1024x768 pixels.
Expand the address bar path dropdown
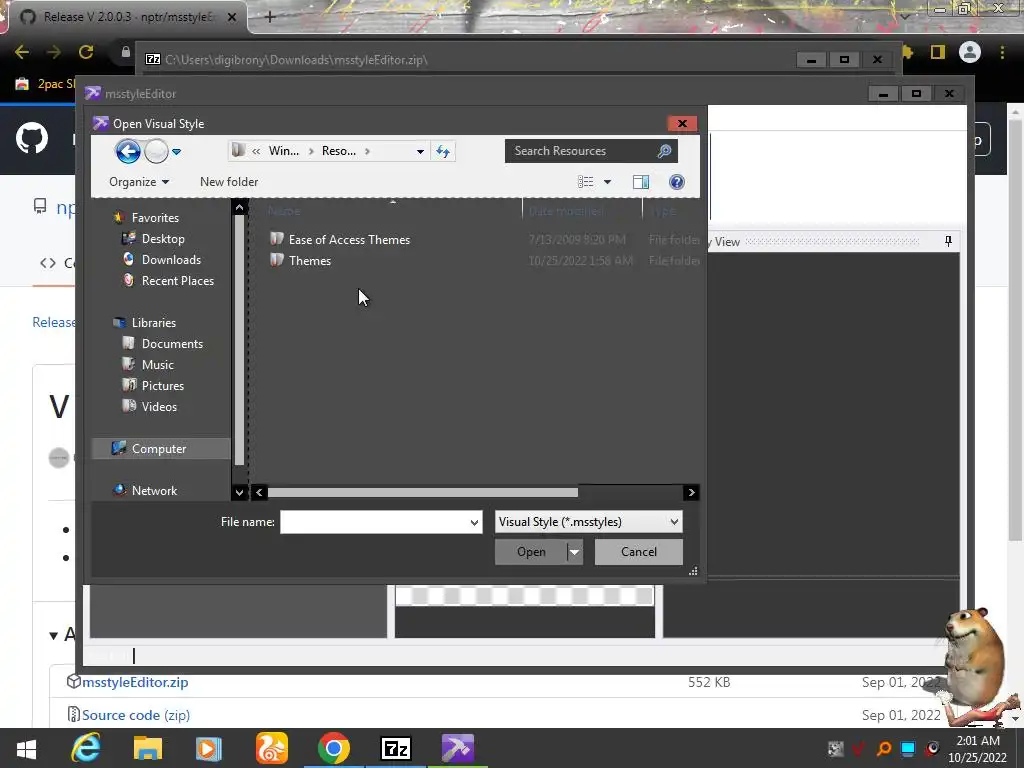tap(420, 152)
